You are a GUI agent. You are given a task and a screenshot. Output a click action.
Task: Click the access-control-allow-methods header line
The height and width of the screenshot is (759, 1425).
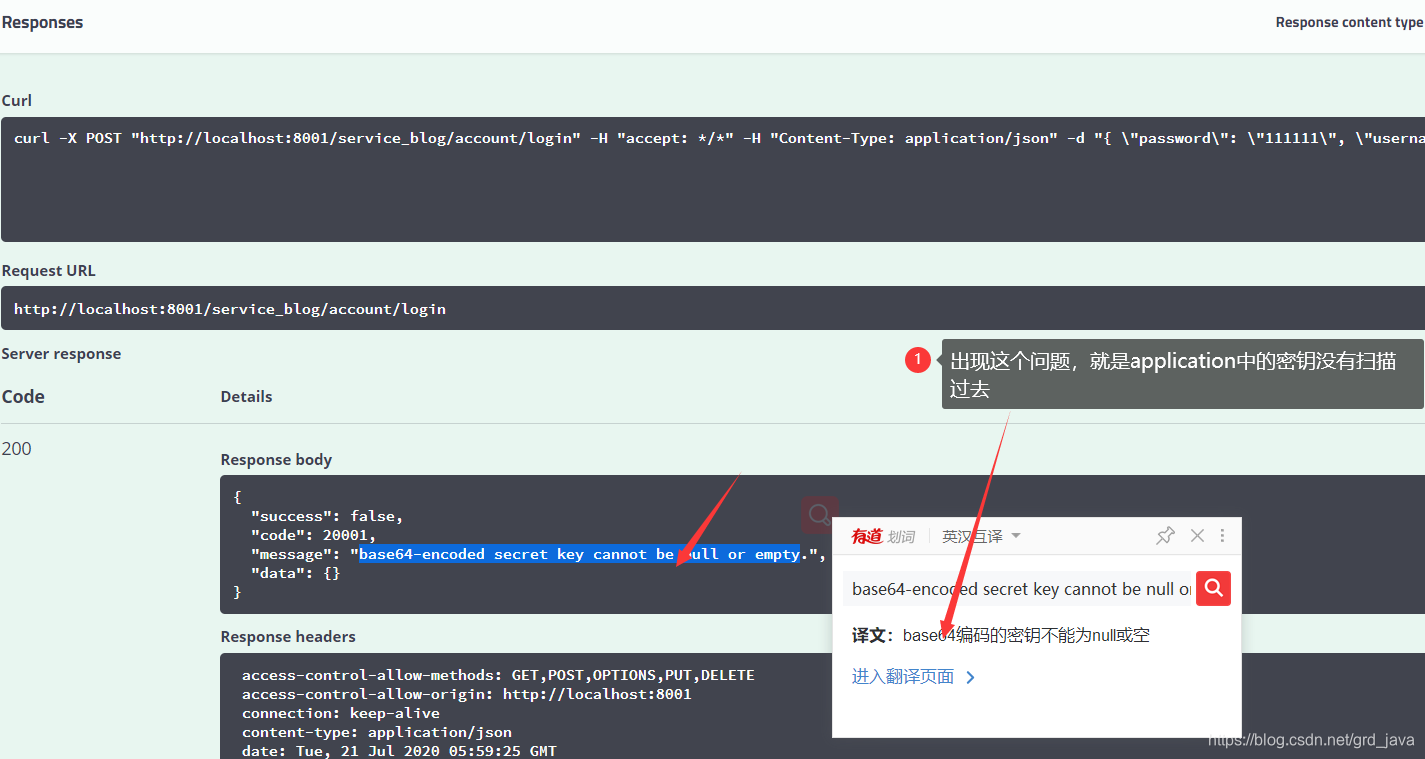(x=498, y=675)
